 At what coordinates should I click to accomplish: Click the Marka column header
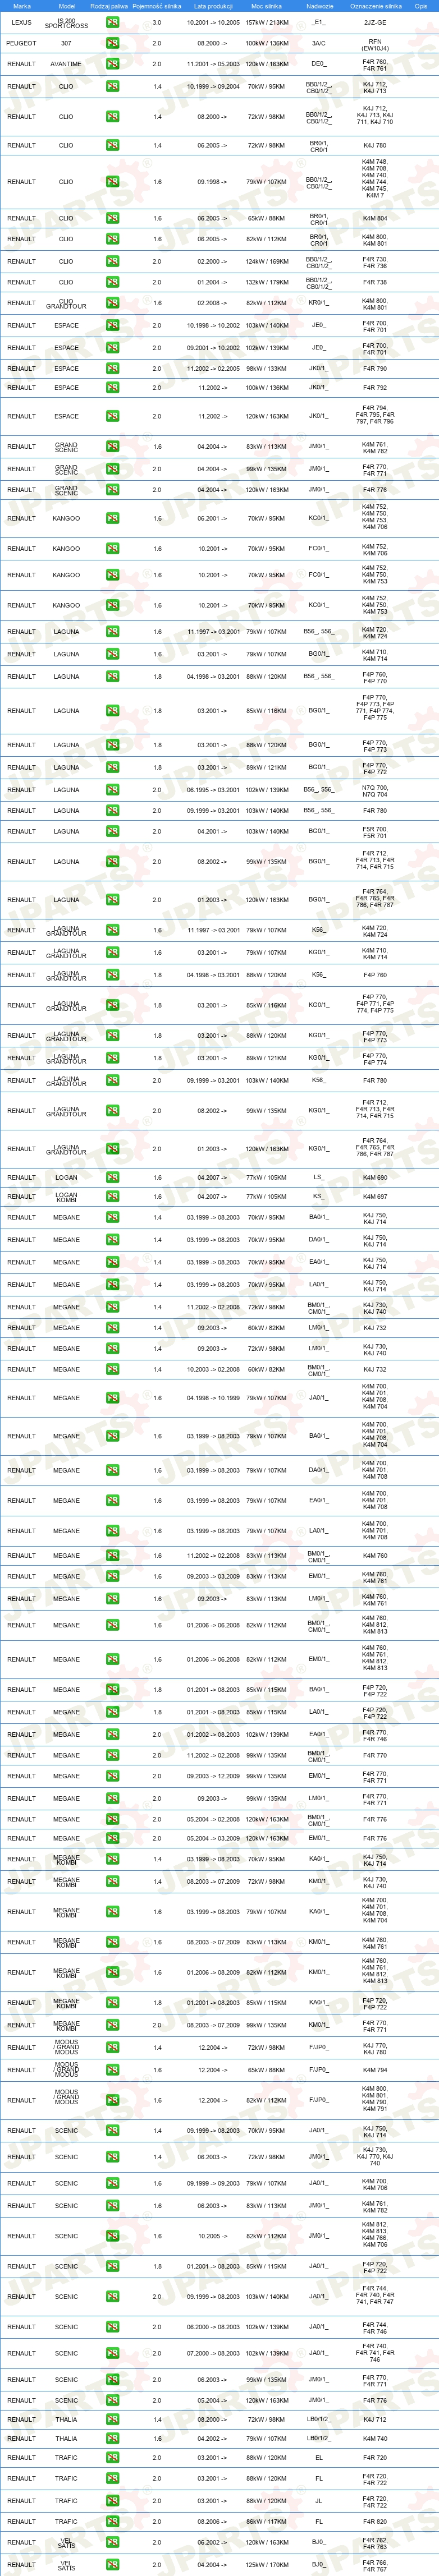22,6
